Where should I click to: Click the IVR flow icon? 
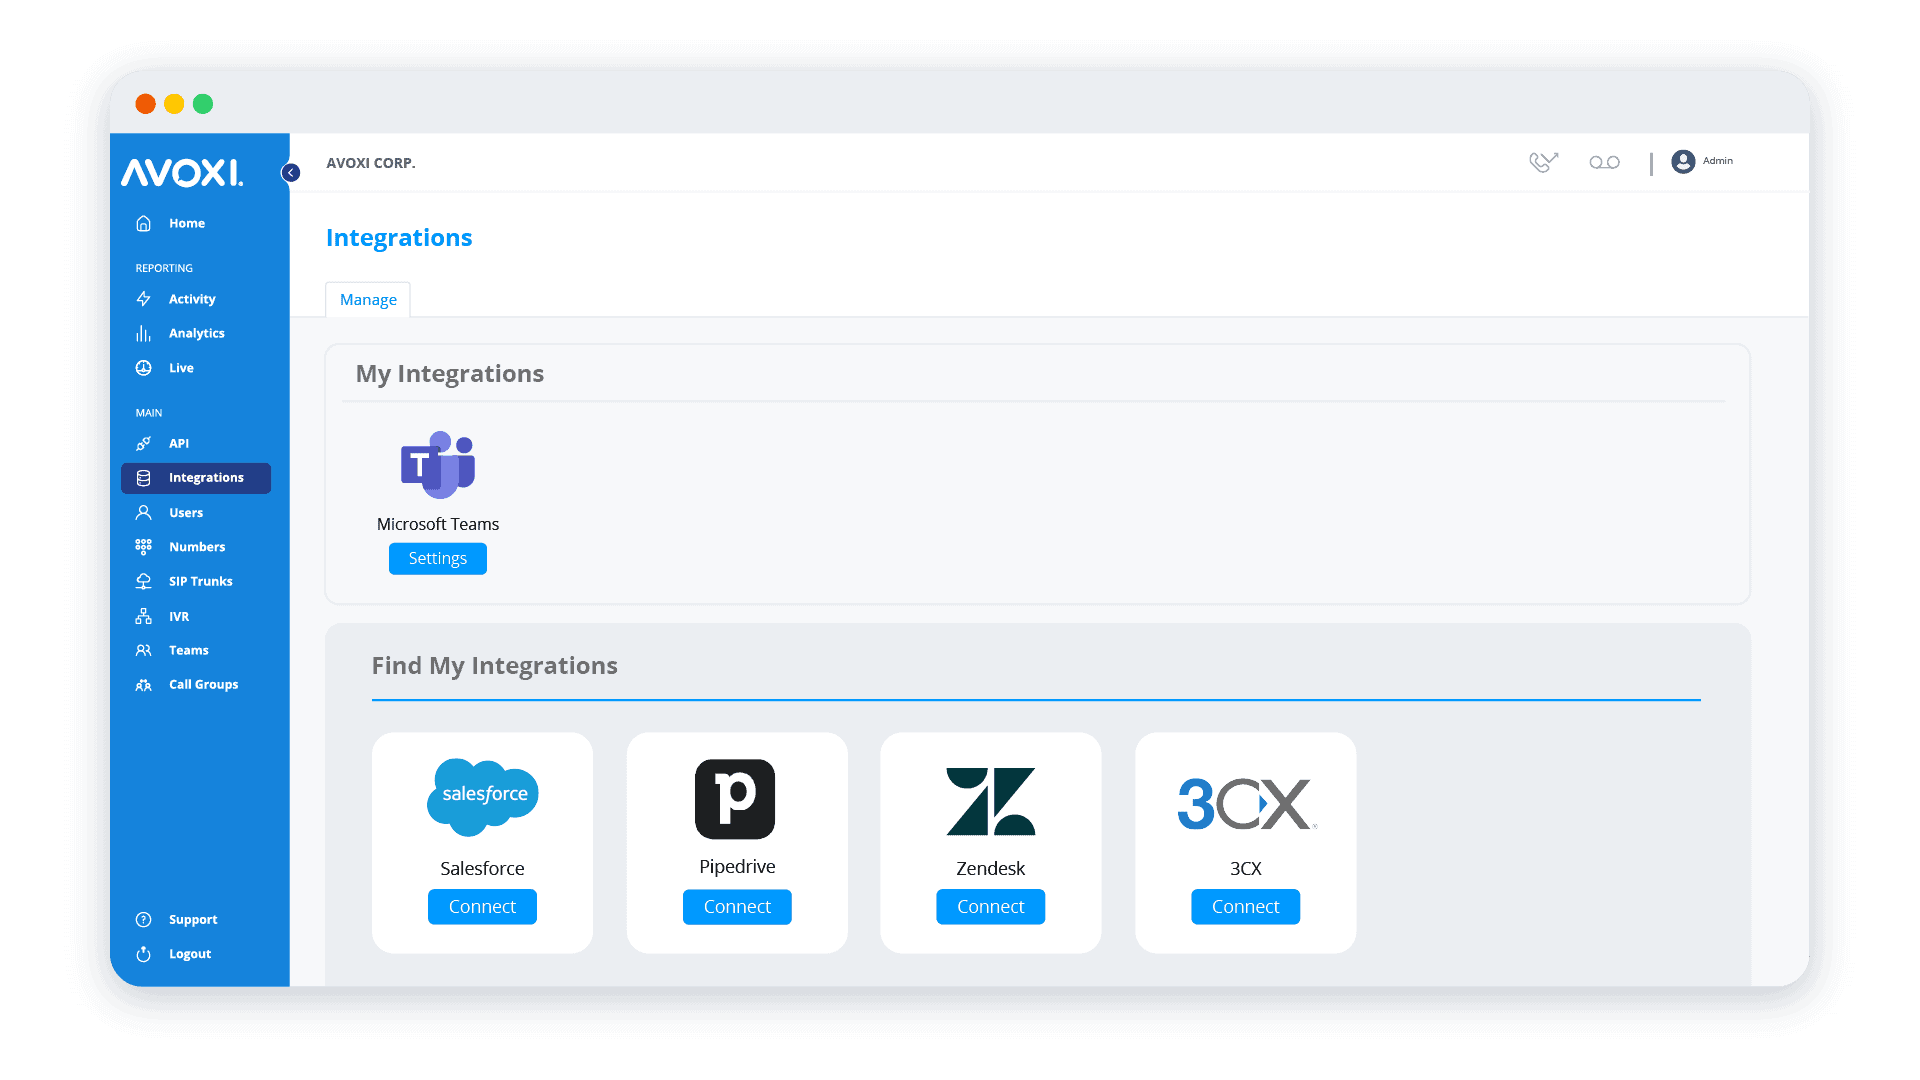[144, 616]
